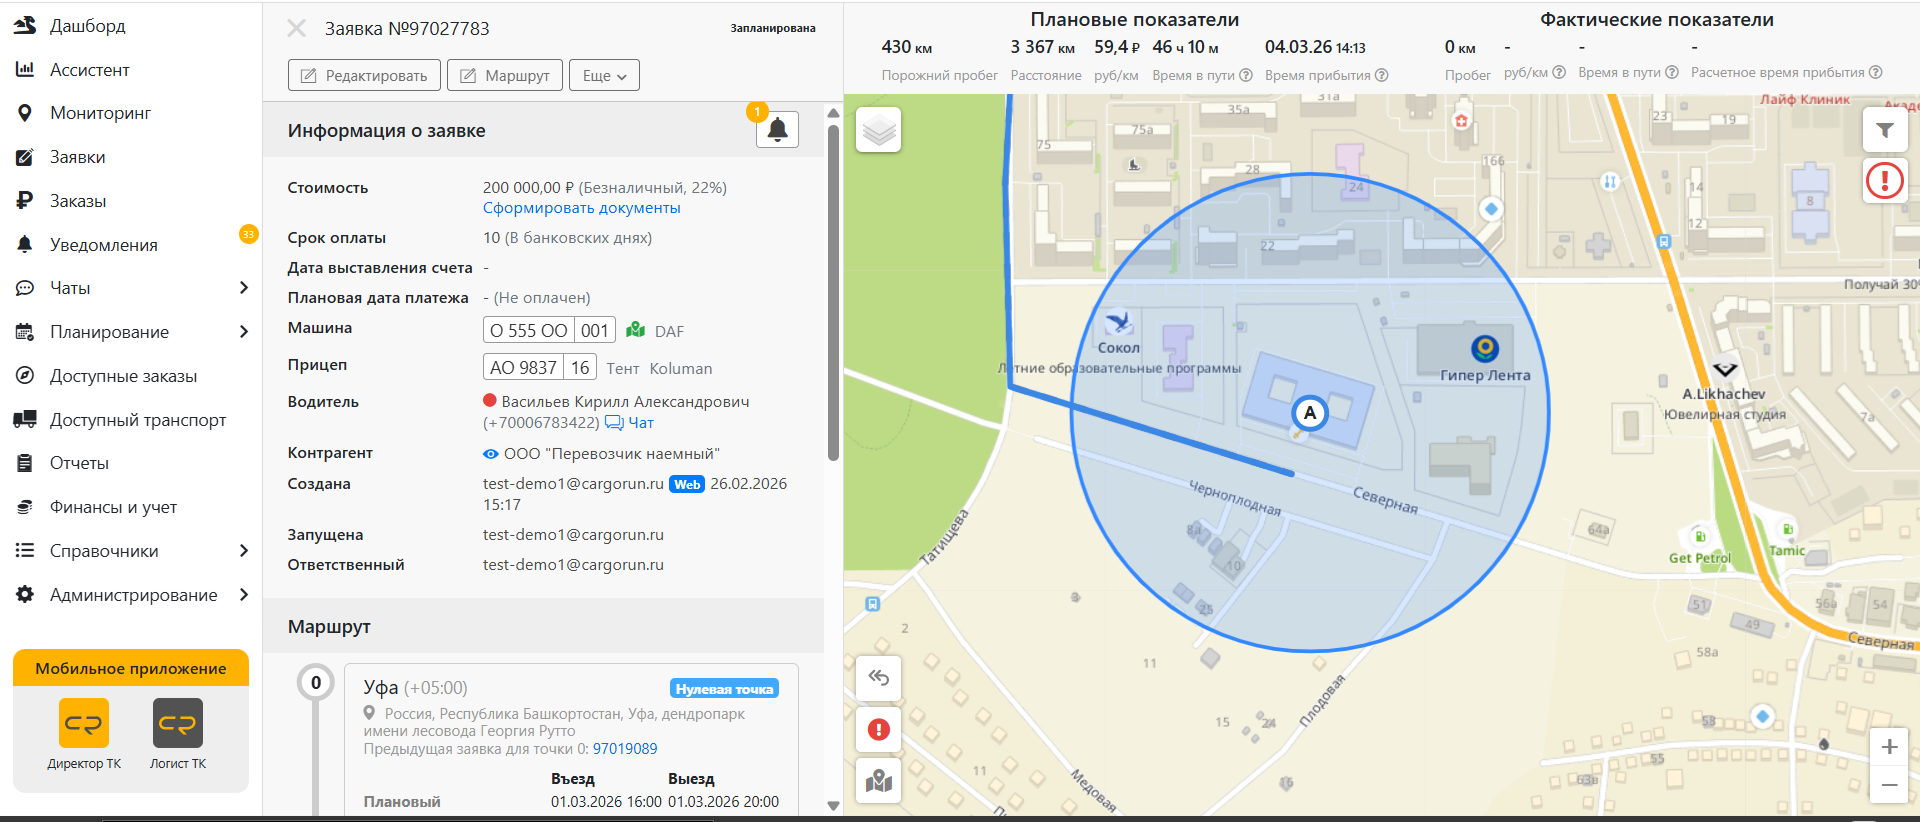Open previous request link 97019089

coord(625,749)
